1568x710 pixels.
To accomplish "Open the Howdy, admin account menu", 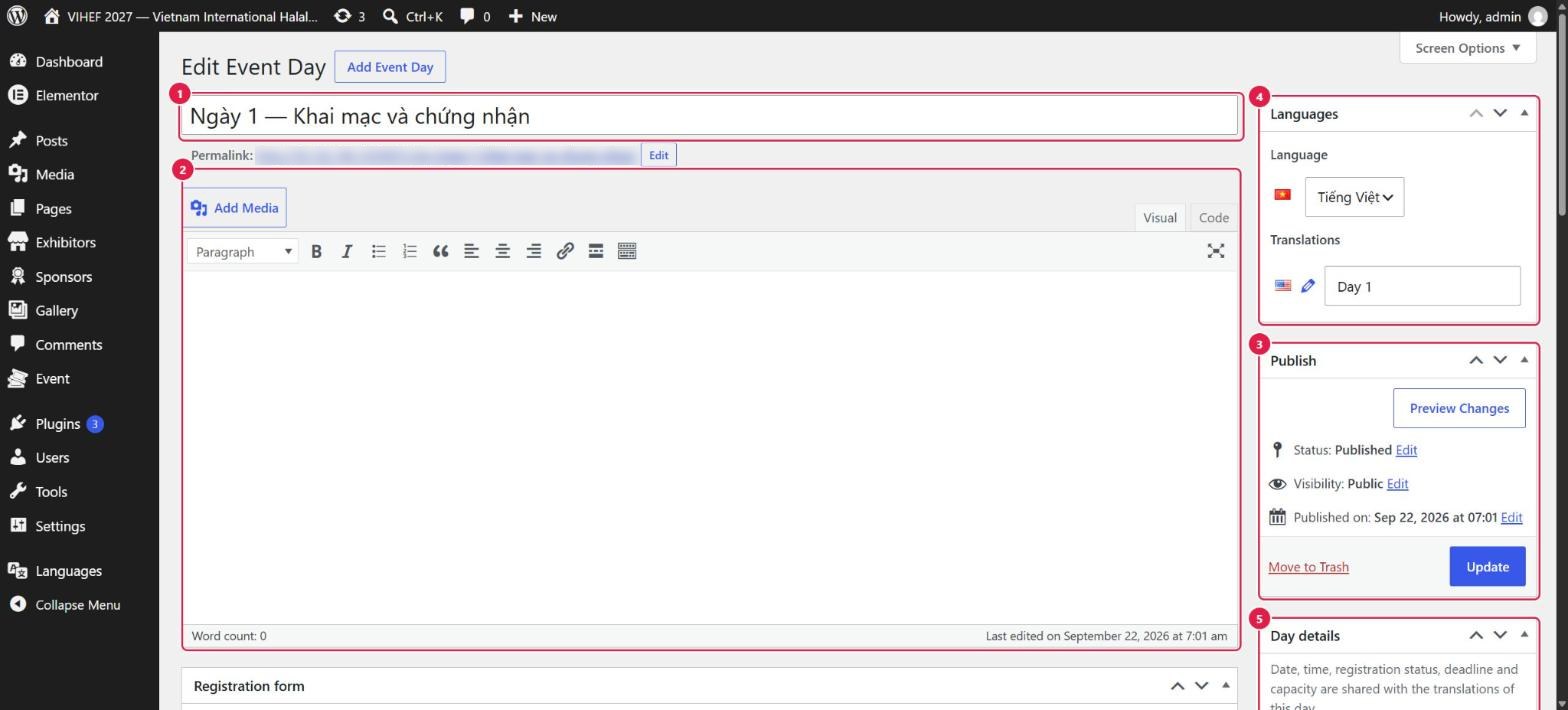I will tap(1492, 16).
